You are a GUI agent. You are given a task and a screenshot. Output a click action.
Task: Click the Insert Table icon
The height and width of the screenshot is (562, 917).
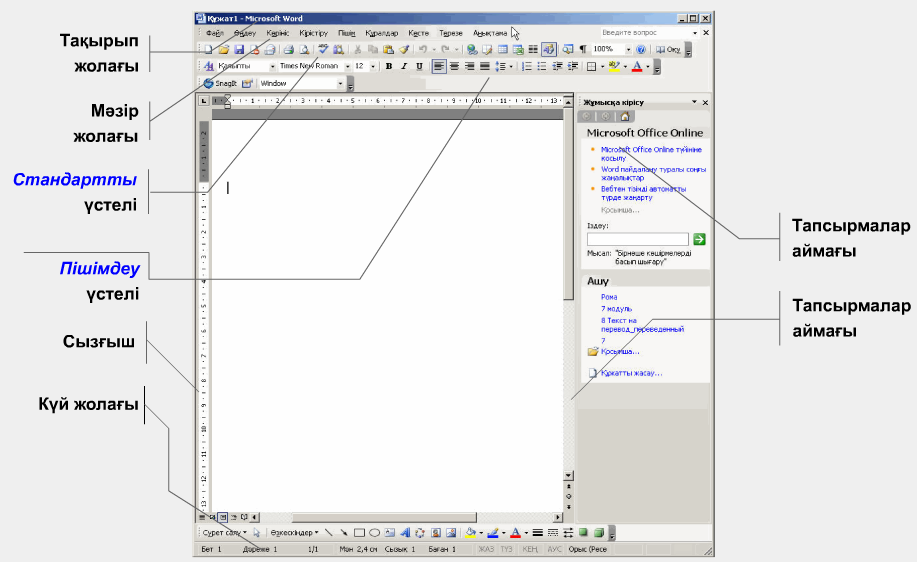point(502,49)
